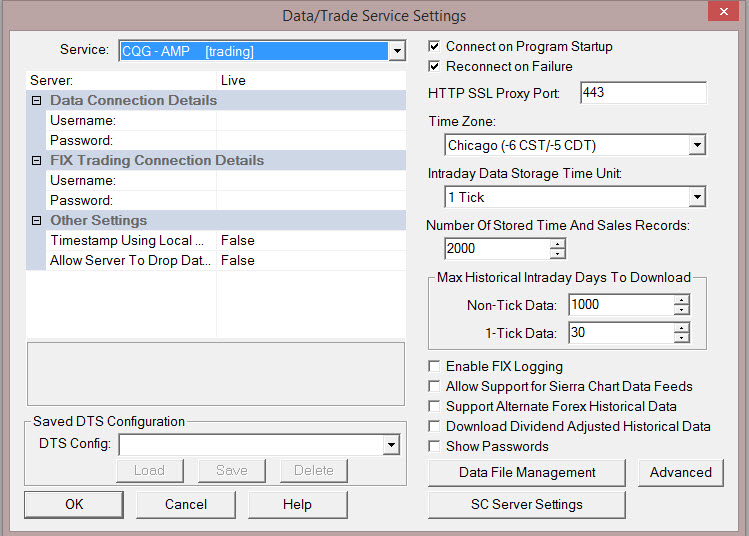Viewport: 749px width, 536px height.
Task: Click the HTTP SSL Proxy Port field
Action: coord(641,93)
